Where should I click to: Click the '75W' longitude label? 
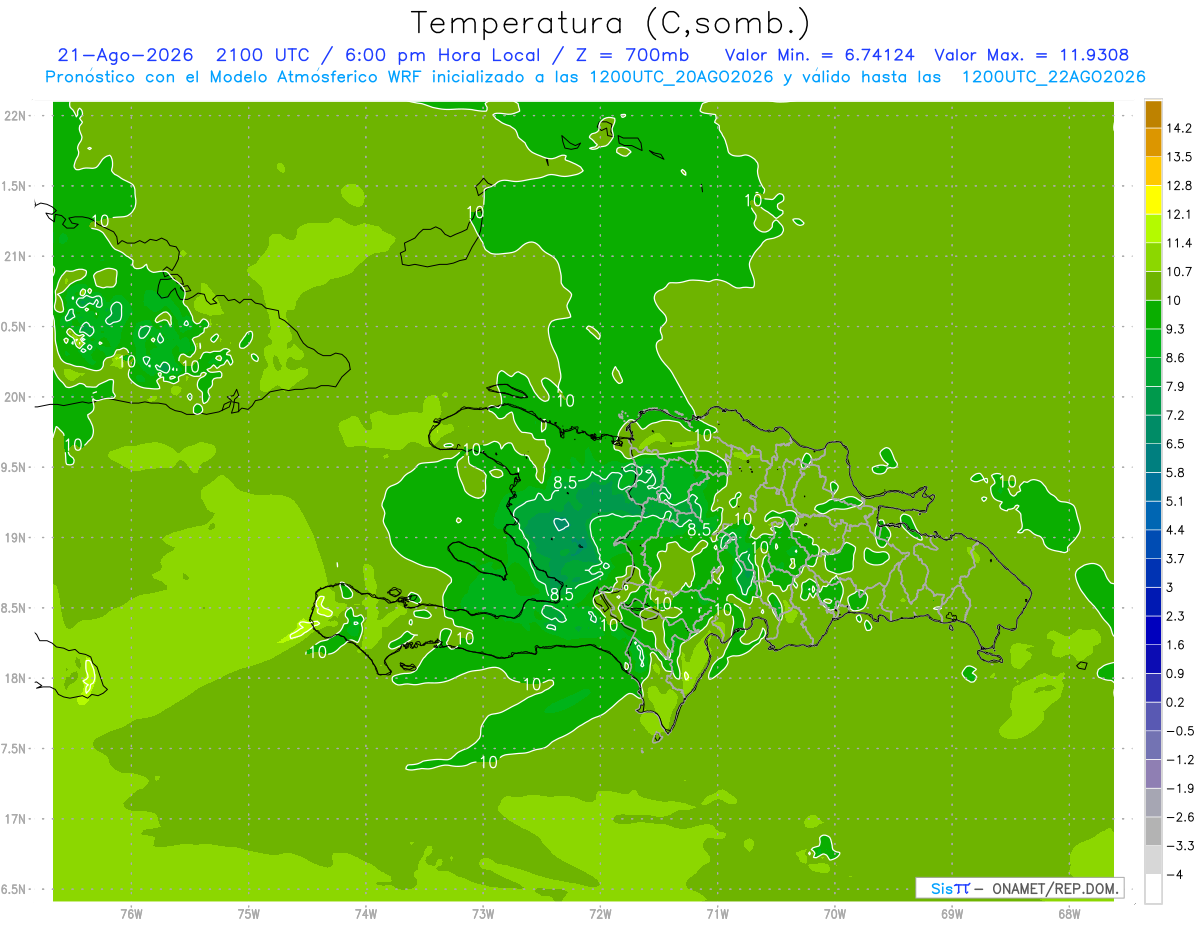[249, 913]
